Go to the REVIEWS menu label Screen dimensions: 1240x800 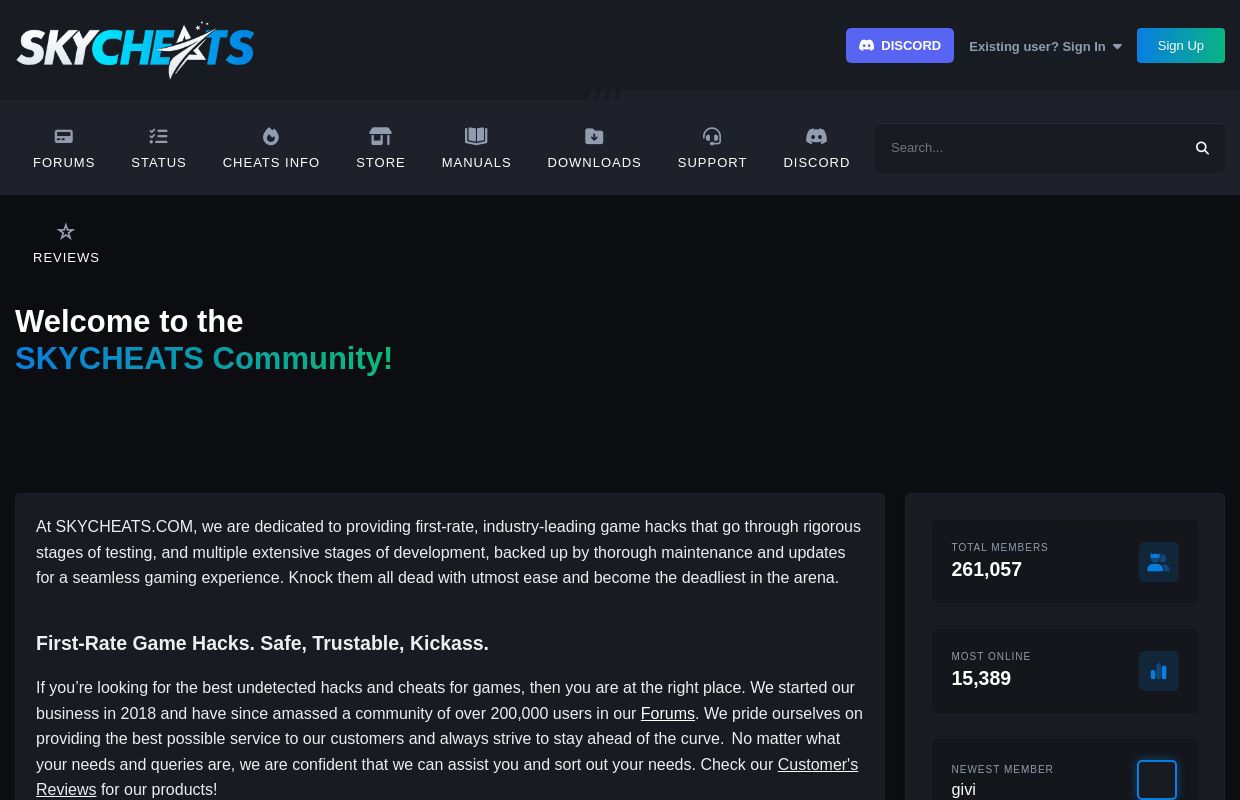click(x=66, y=257)
